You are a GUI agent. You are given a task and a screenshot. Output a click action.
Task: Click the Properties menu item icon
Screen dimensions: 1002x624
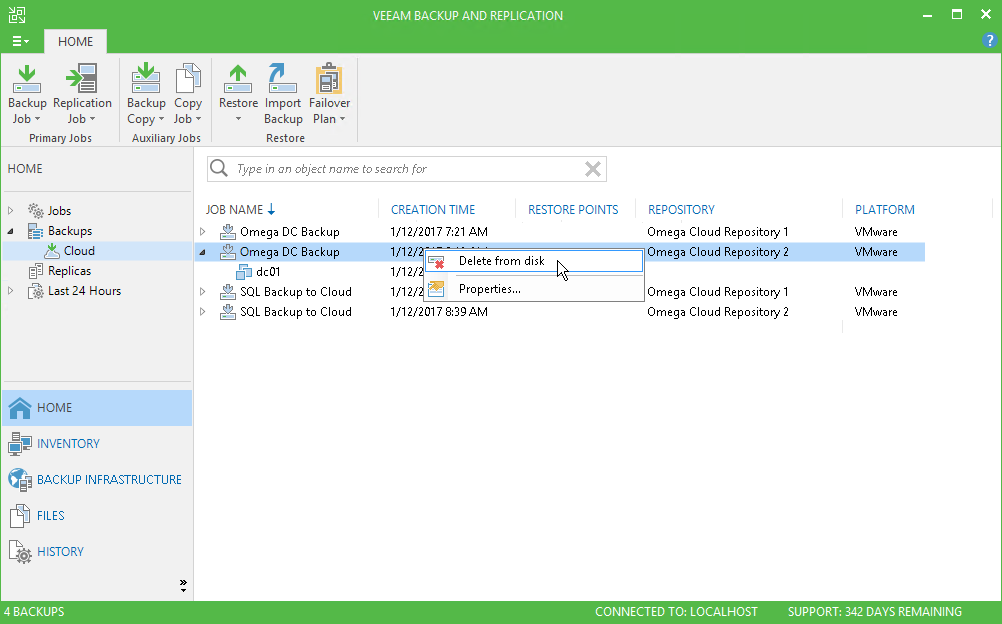436,289
